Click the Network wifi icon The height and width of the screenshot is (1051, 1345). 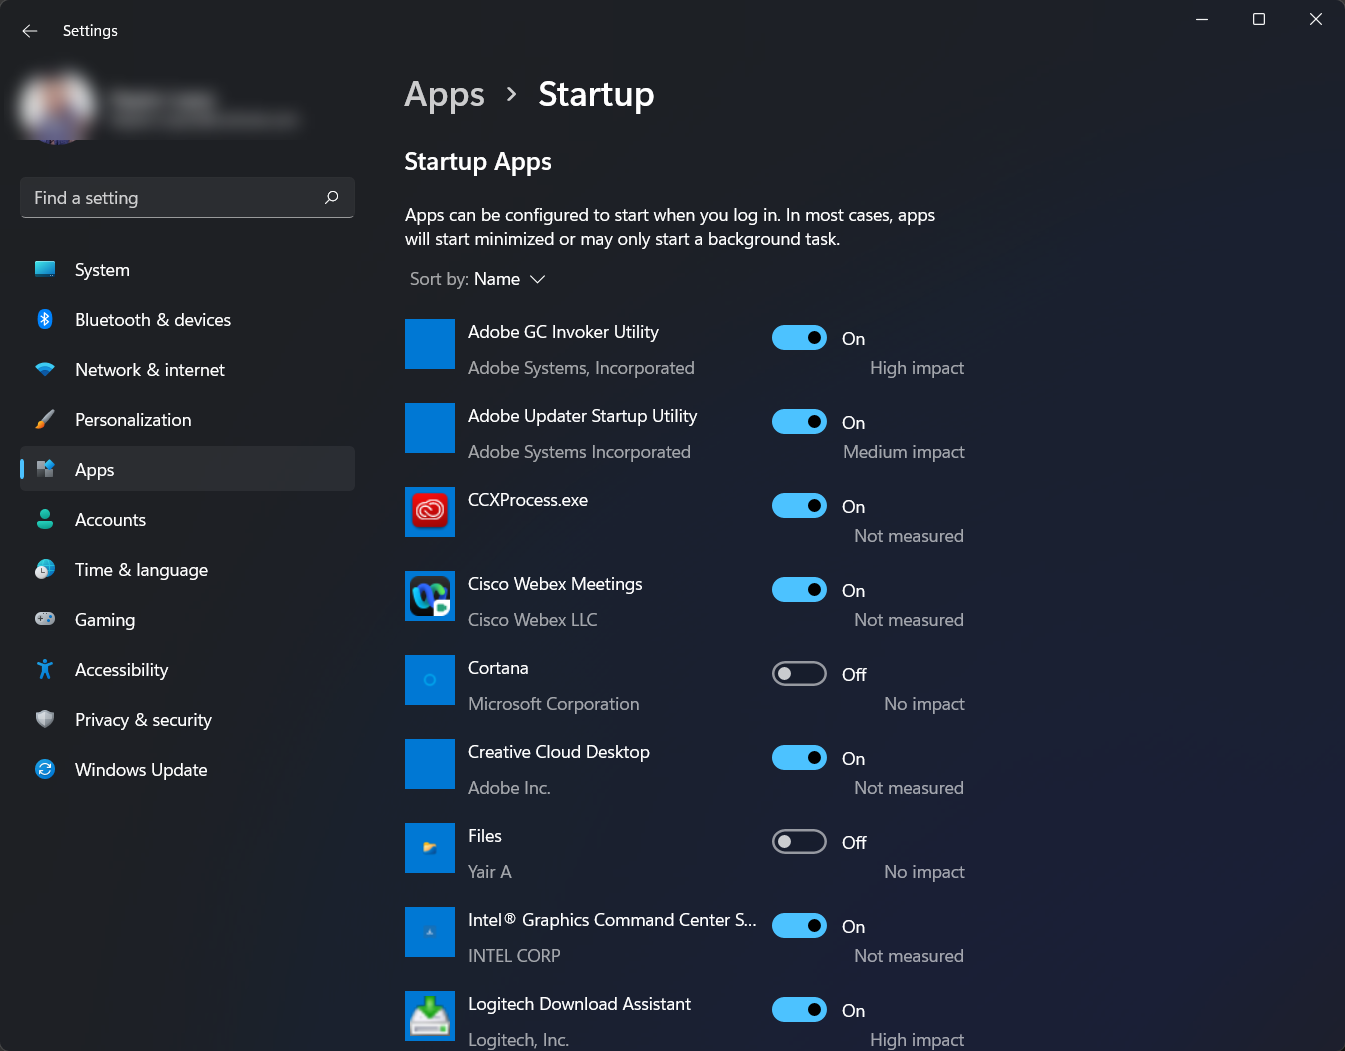[x=45, y=369]
